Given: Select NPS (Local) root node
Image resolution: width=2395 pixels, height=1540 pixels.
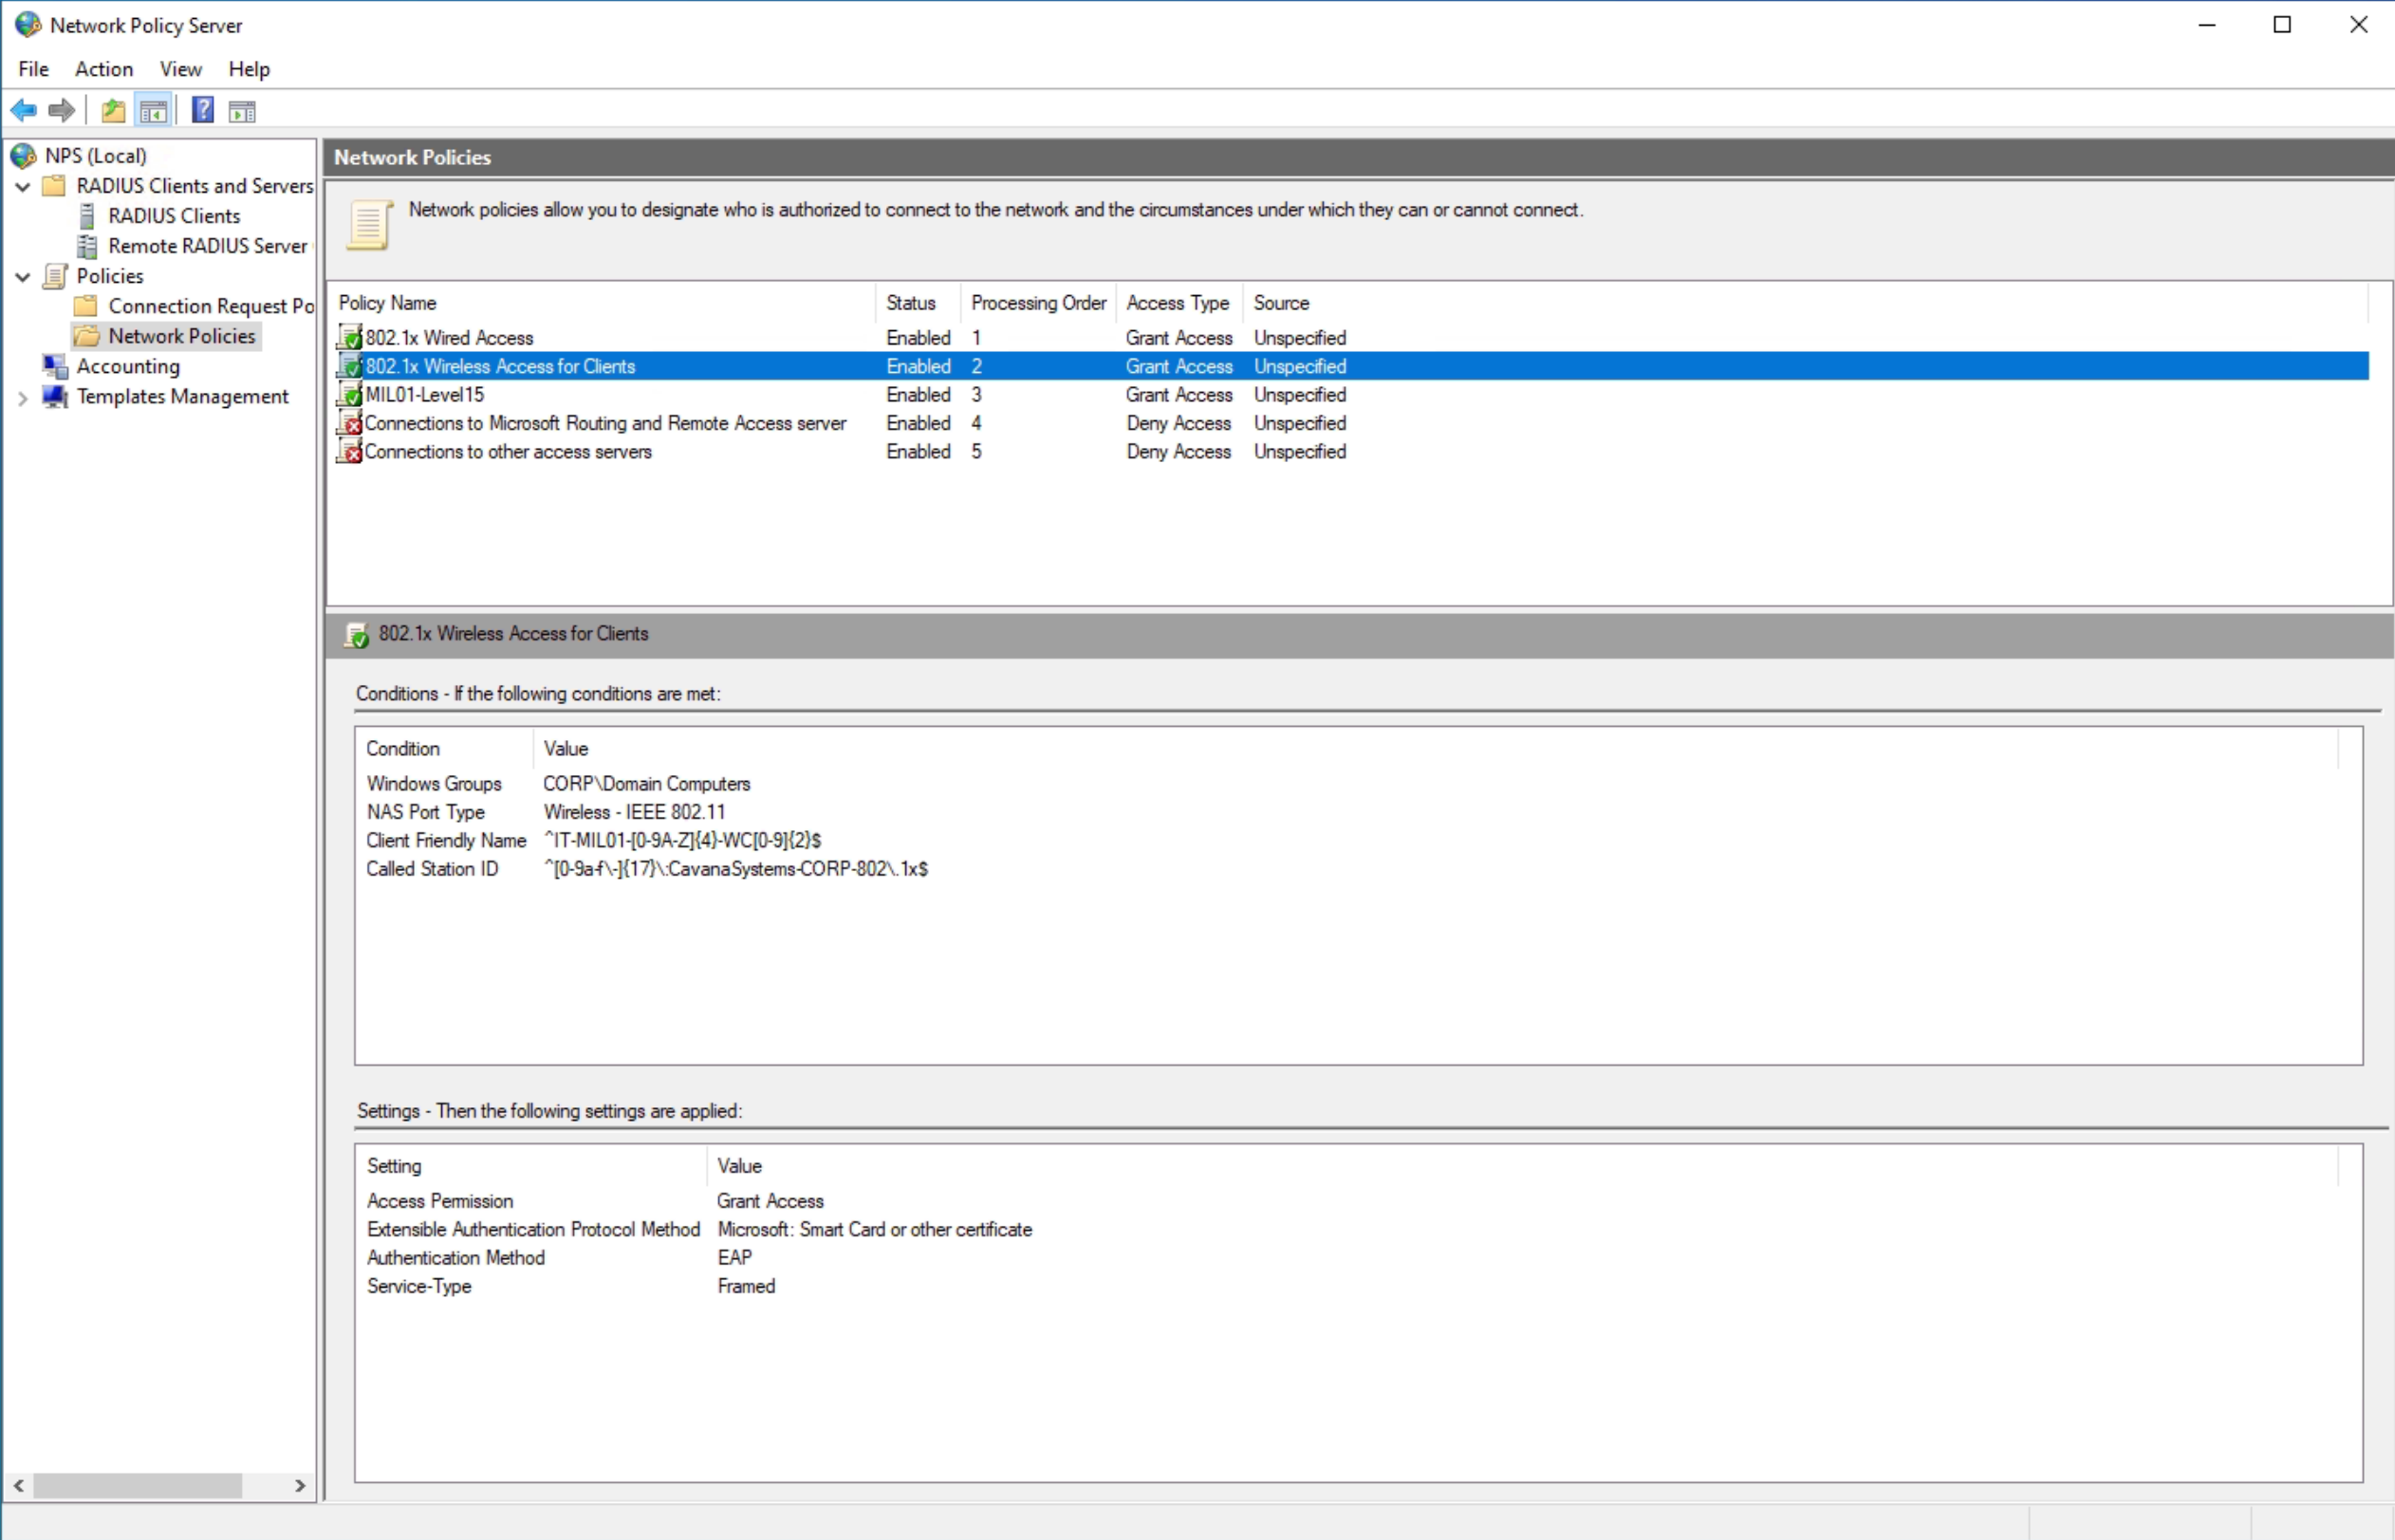Looking at the screenshot, I should (96, 156).
